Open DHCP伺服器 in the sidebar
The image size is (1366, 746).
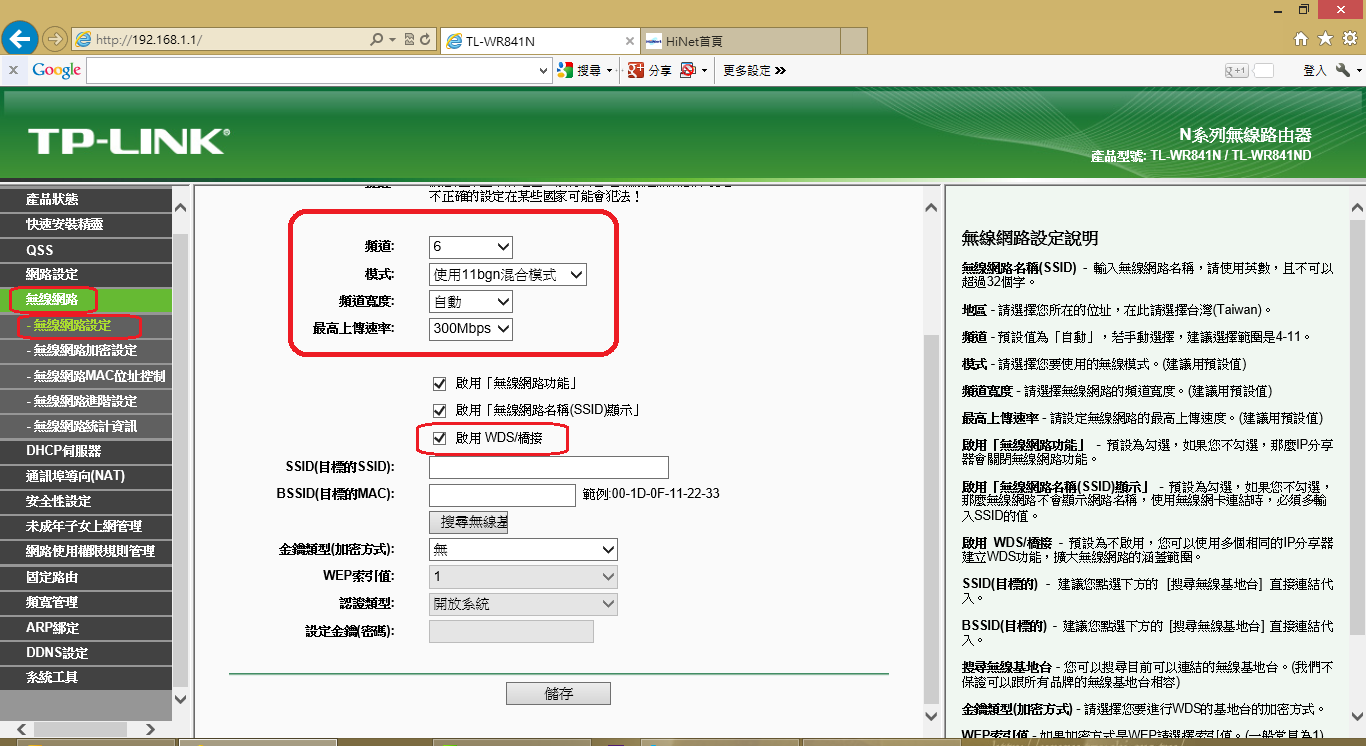(x=86, y=451)
